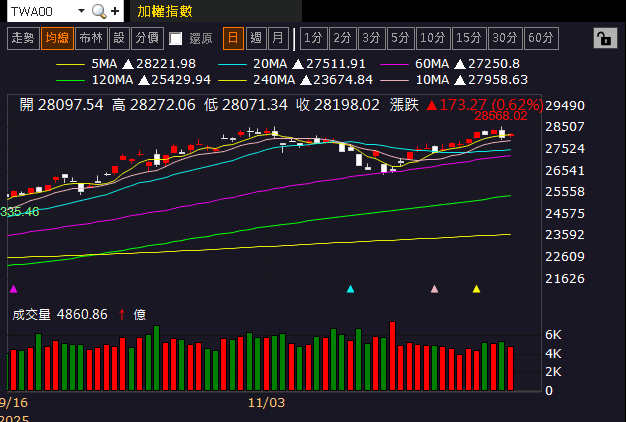The width and height of the screenshot is (626, 422).
Task: Click the red peak label 28568.02
Action: point(501,116)
